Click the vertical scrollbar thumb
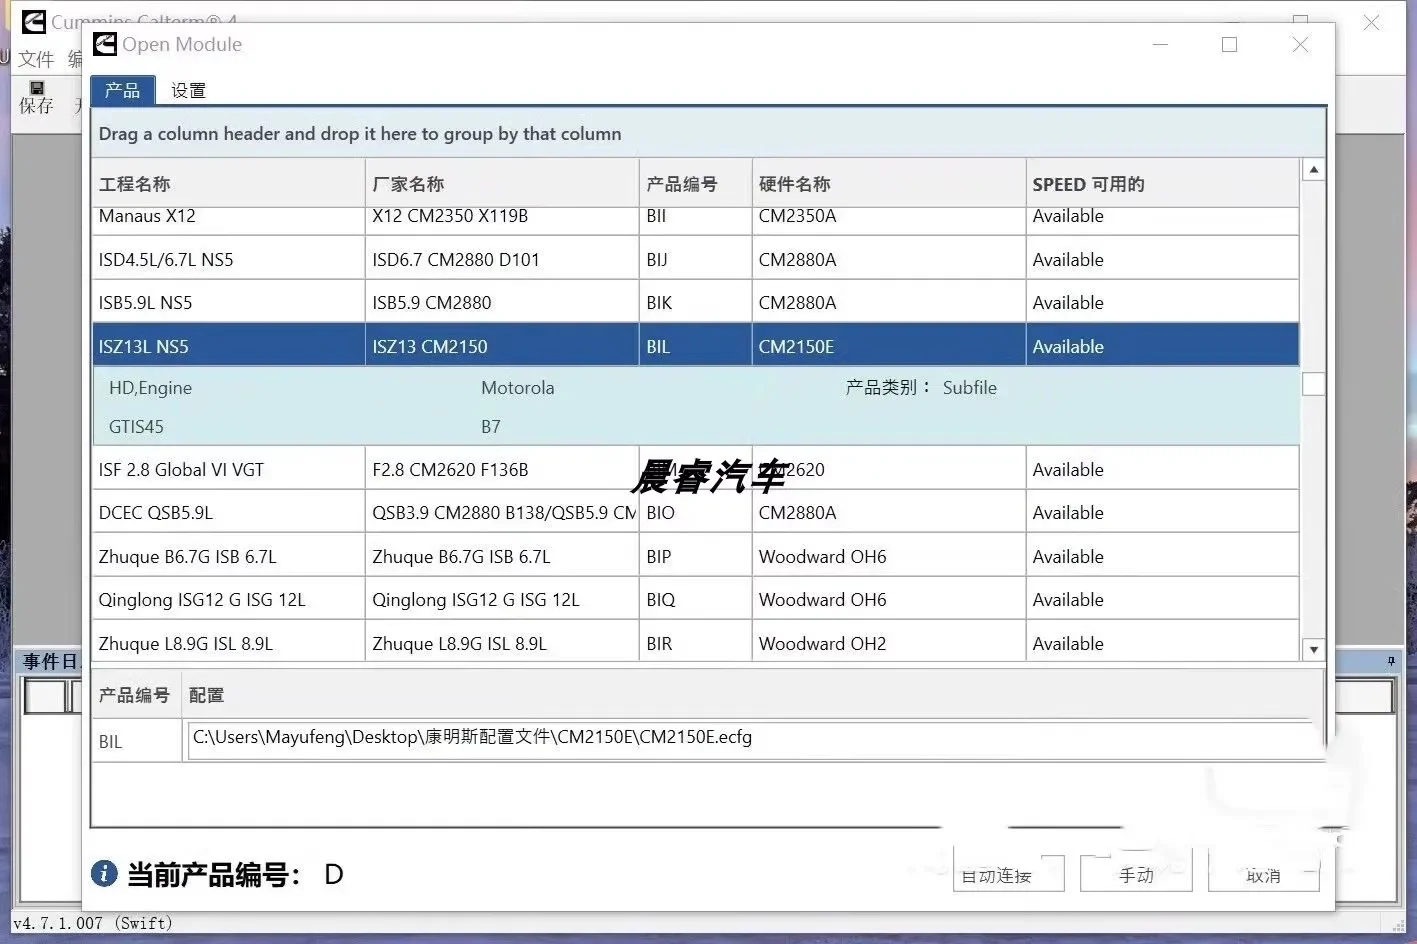 [x=1314, y=384]
